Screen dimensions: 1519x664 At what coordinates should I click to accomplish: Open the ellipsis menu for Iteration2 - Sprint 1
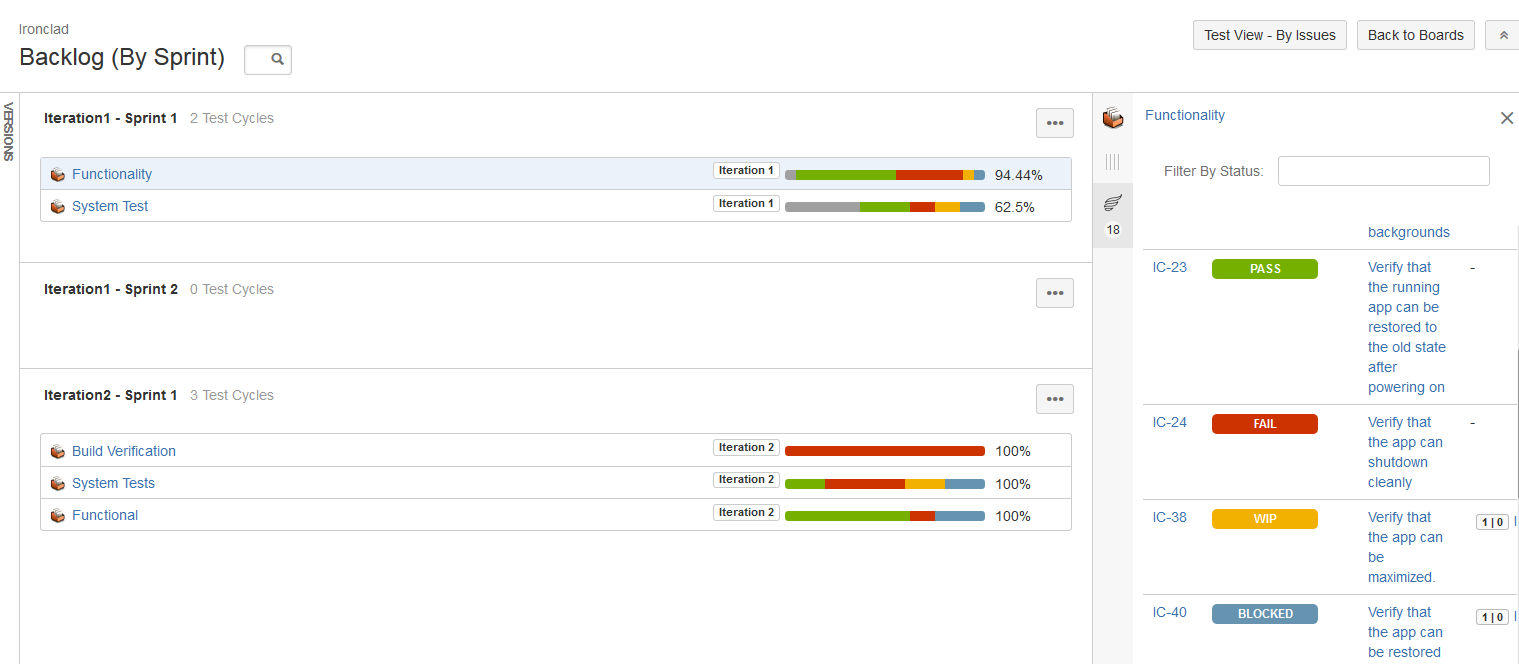(x=1054, y=398)
